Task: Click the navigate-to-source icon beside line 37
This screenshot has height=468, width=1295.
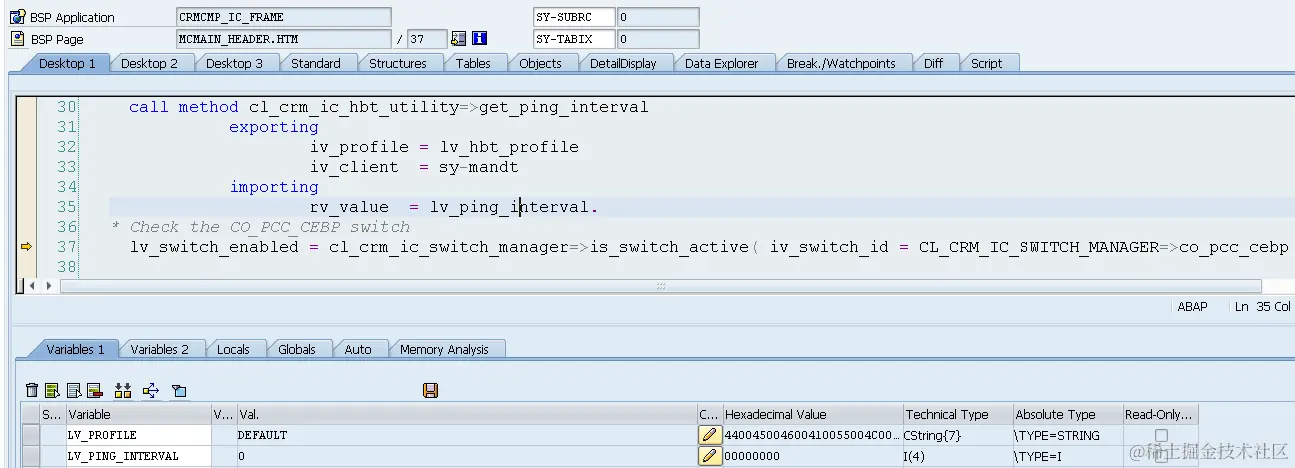Action: [459, 39]
